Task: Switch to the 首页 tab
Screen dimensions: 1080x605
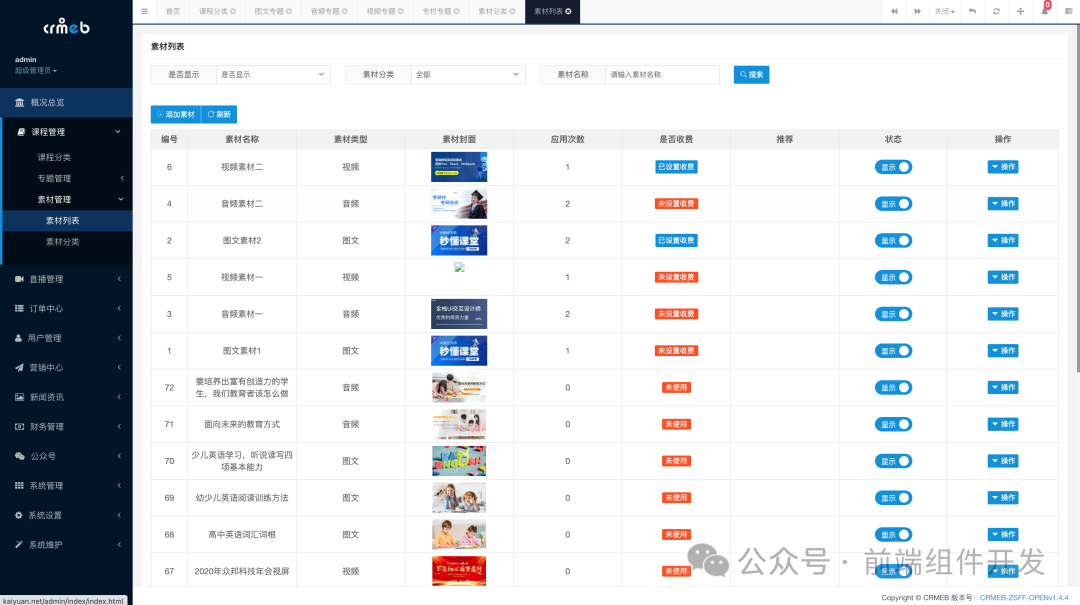Action: tap(172, 11)
